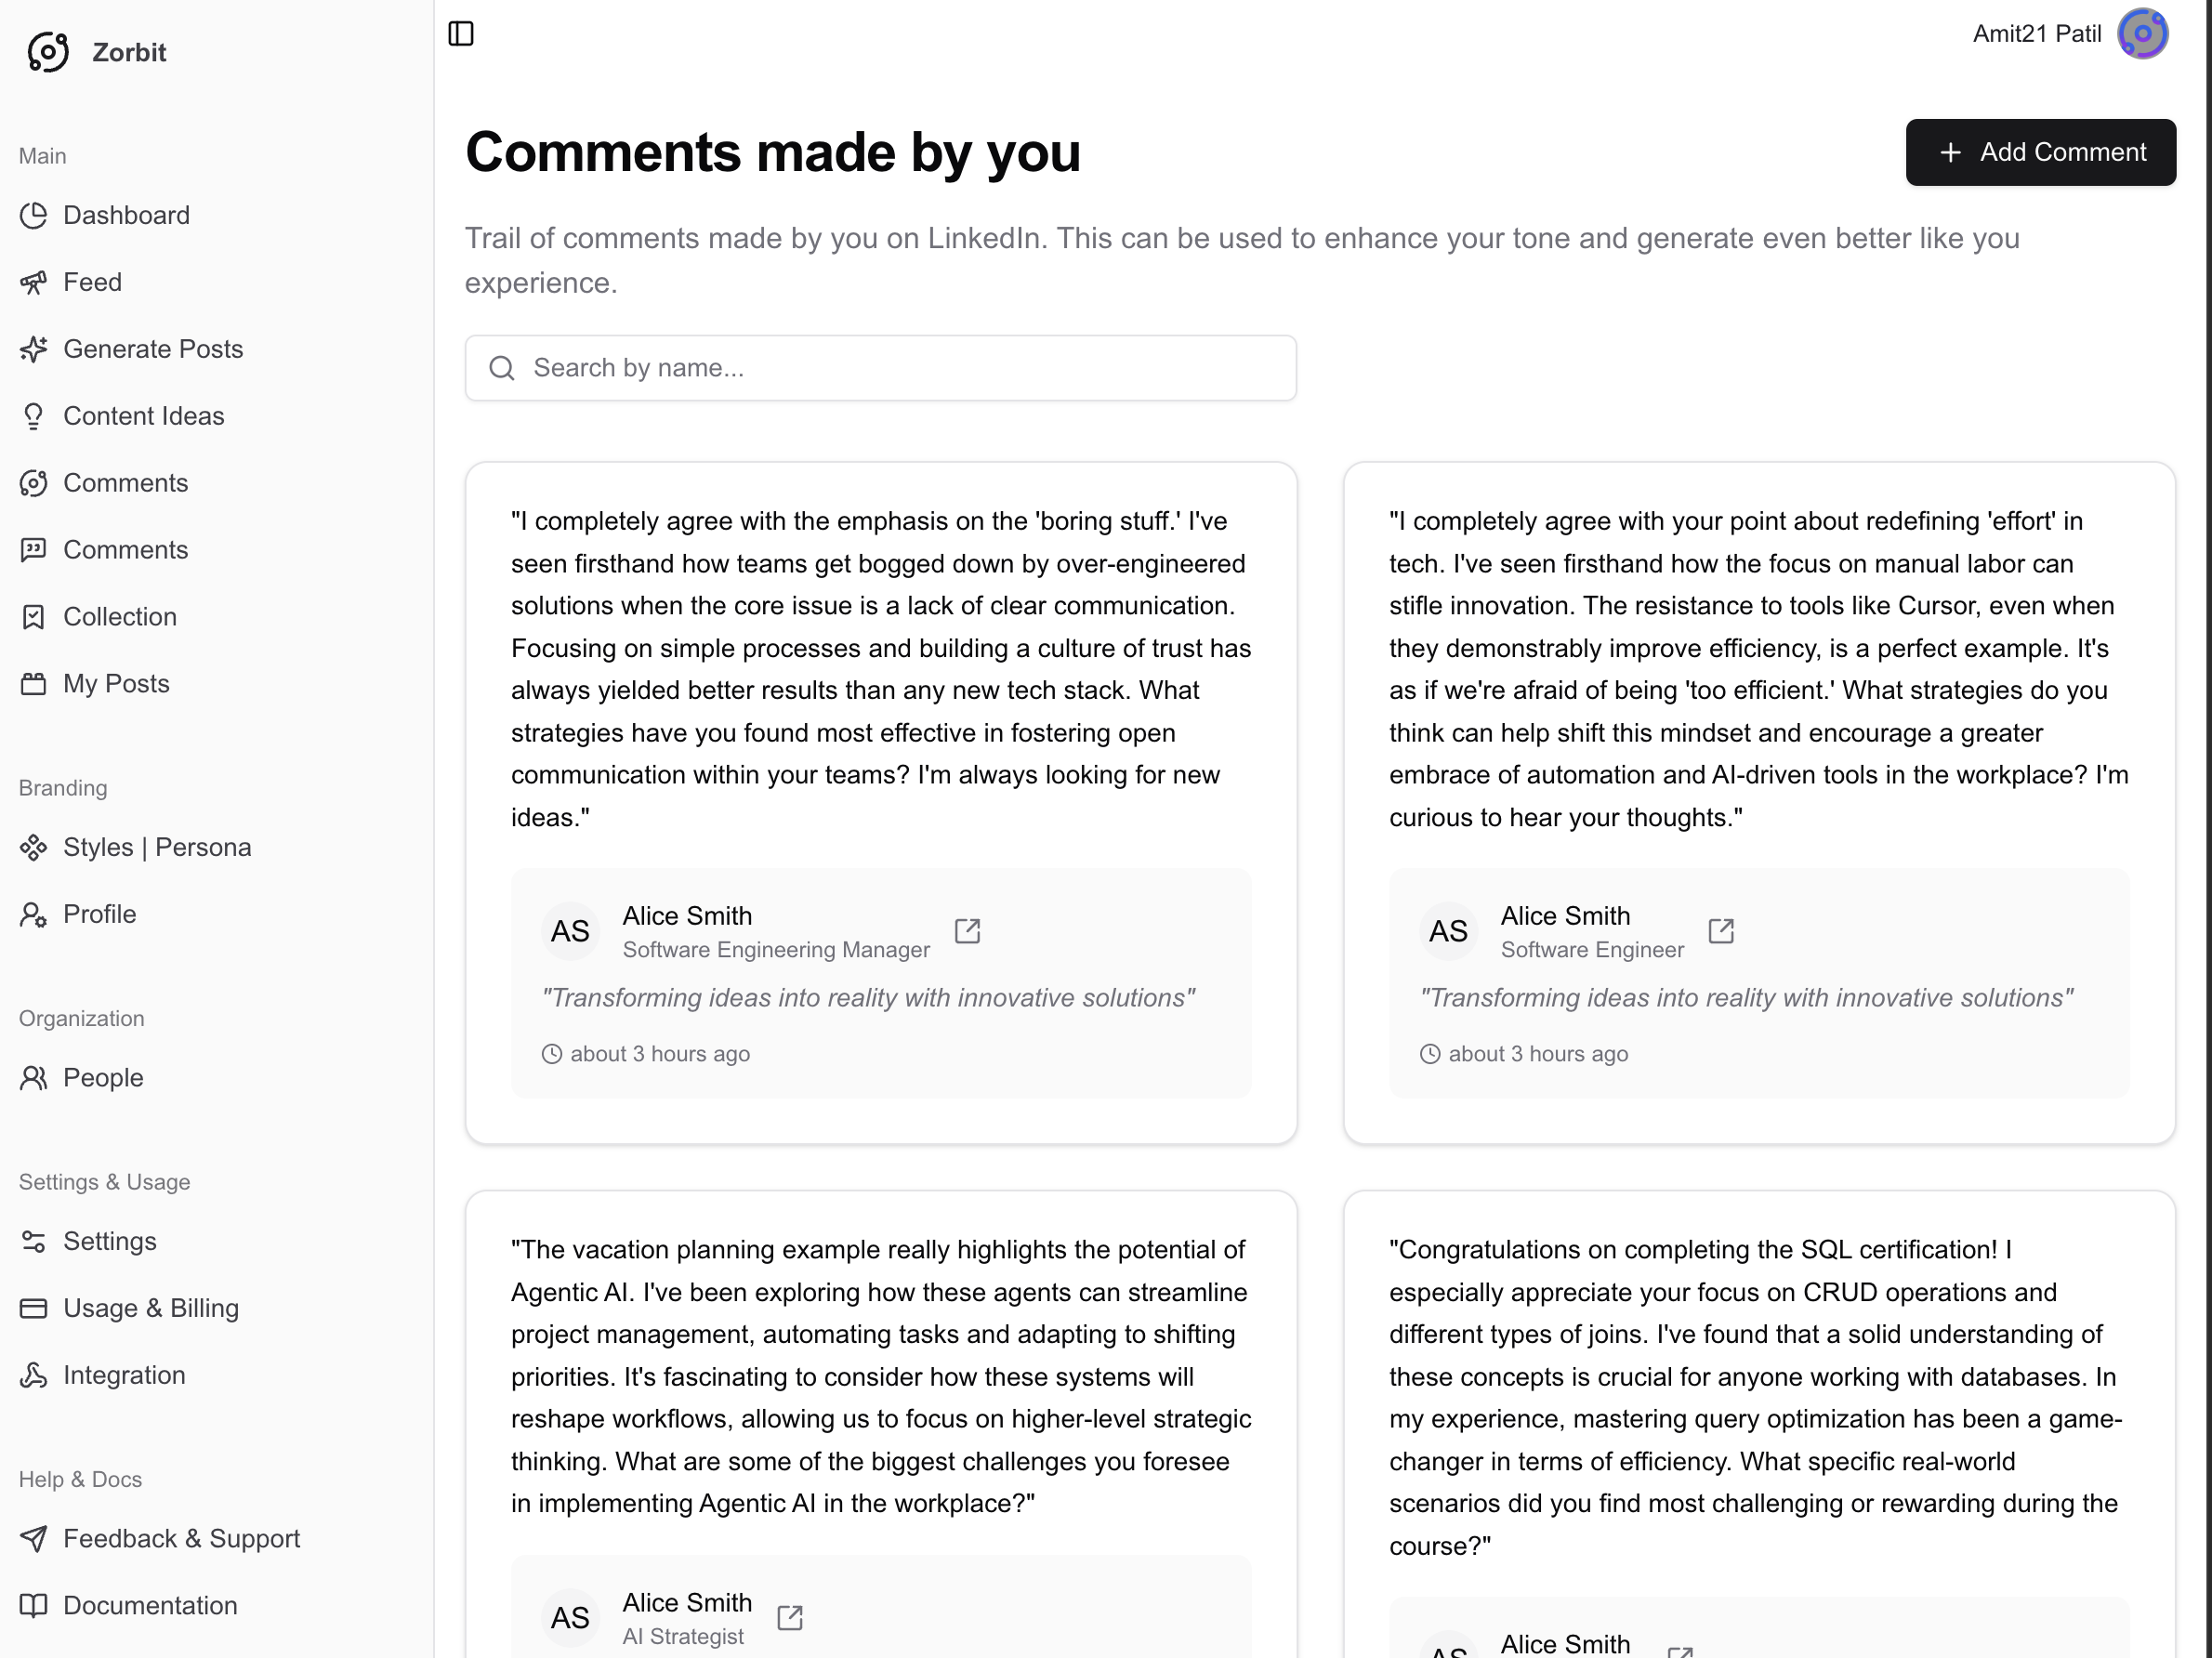Screen dimensions: 2212x1658
Task: Open external link for Software Engineer comment
Action: click(x=1720, y=931)
